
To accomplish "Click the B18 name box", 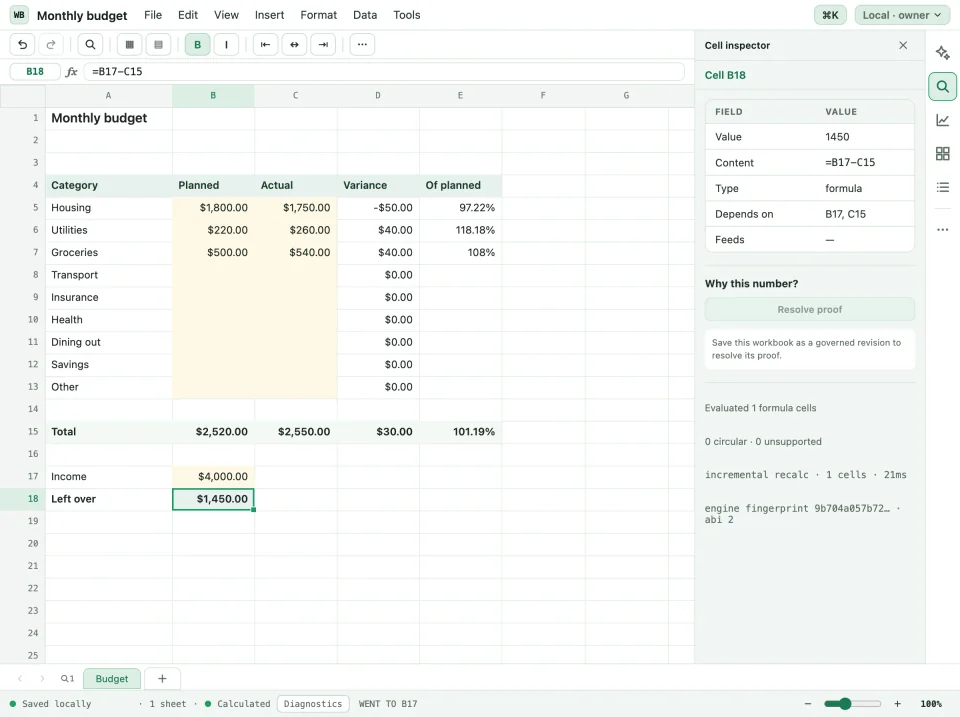I will click(x=35, y=72).
